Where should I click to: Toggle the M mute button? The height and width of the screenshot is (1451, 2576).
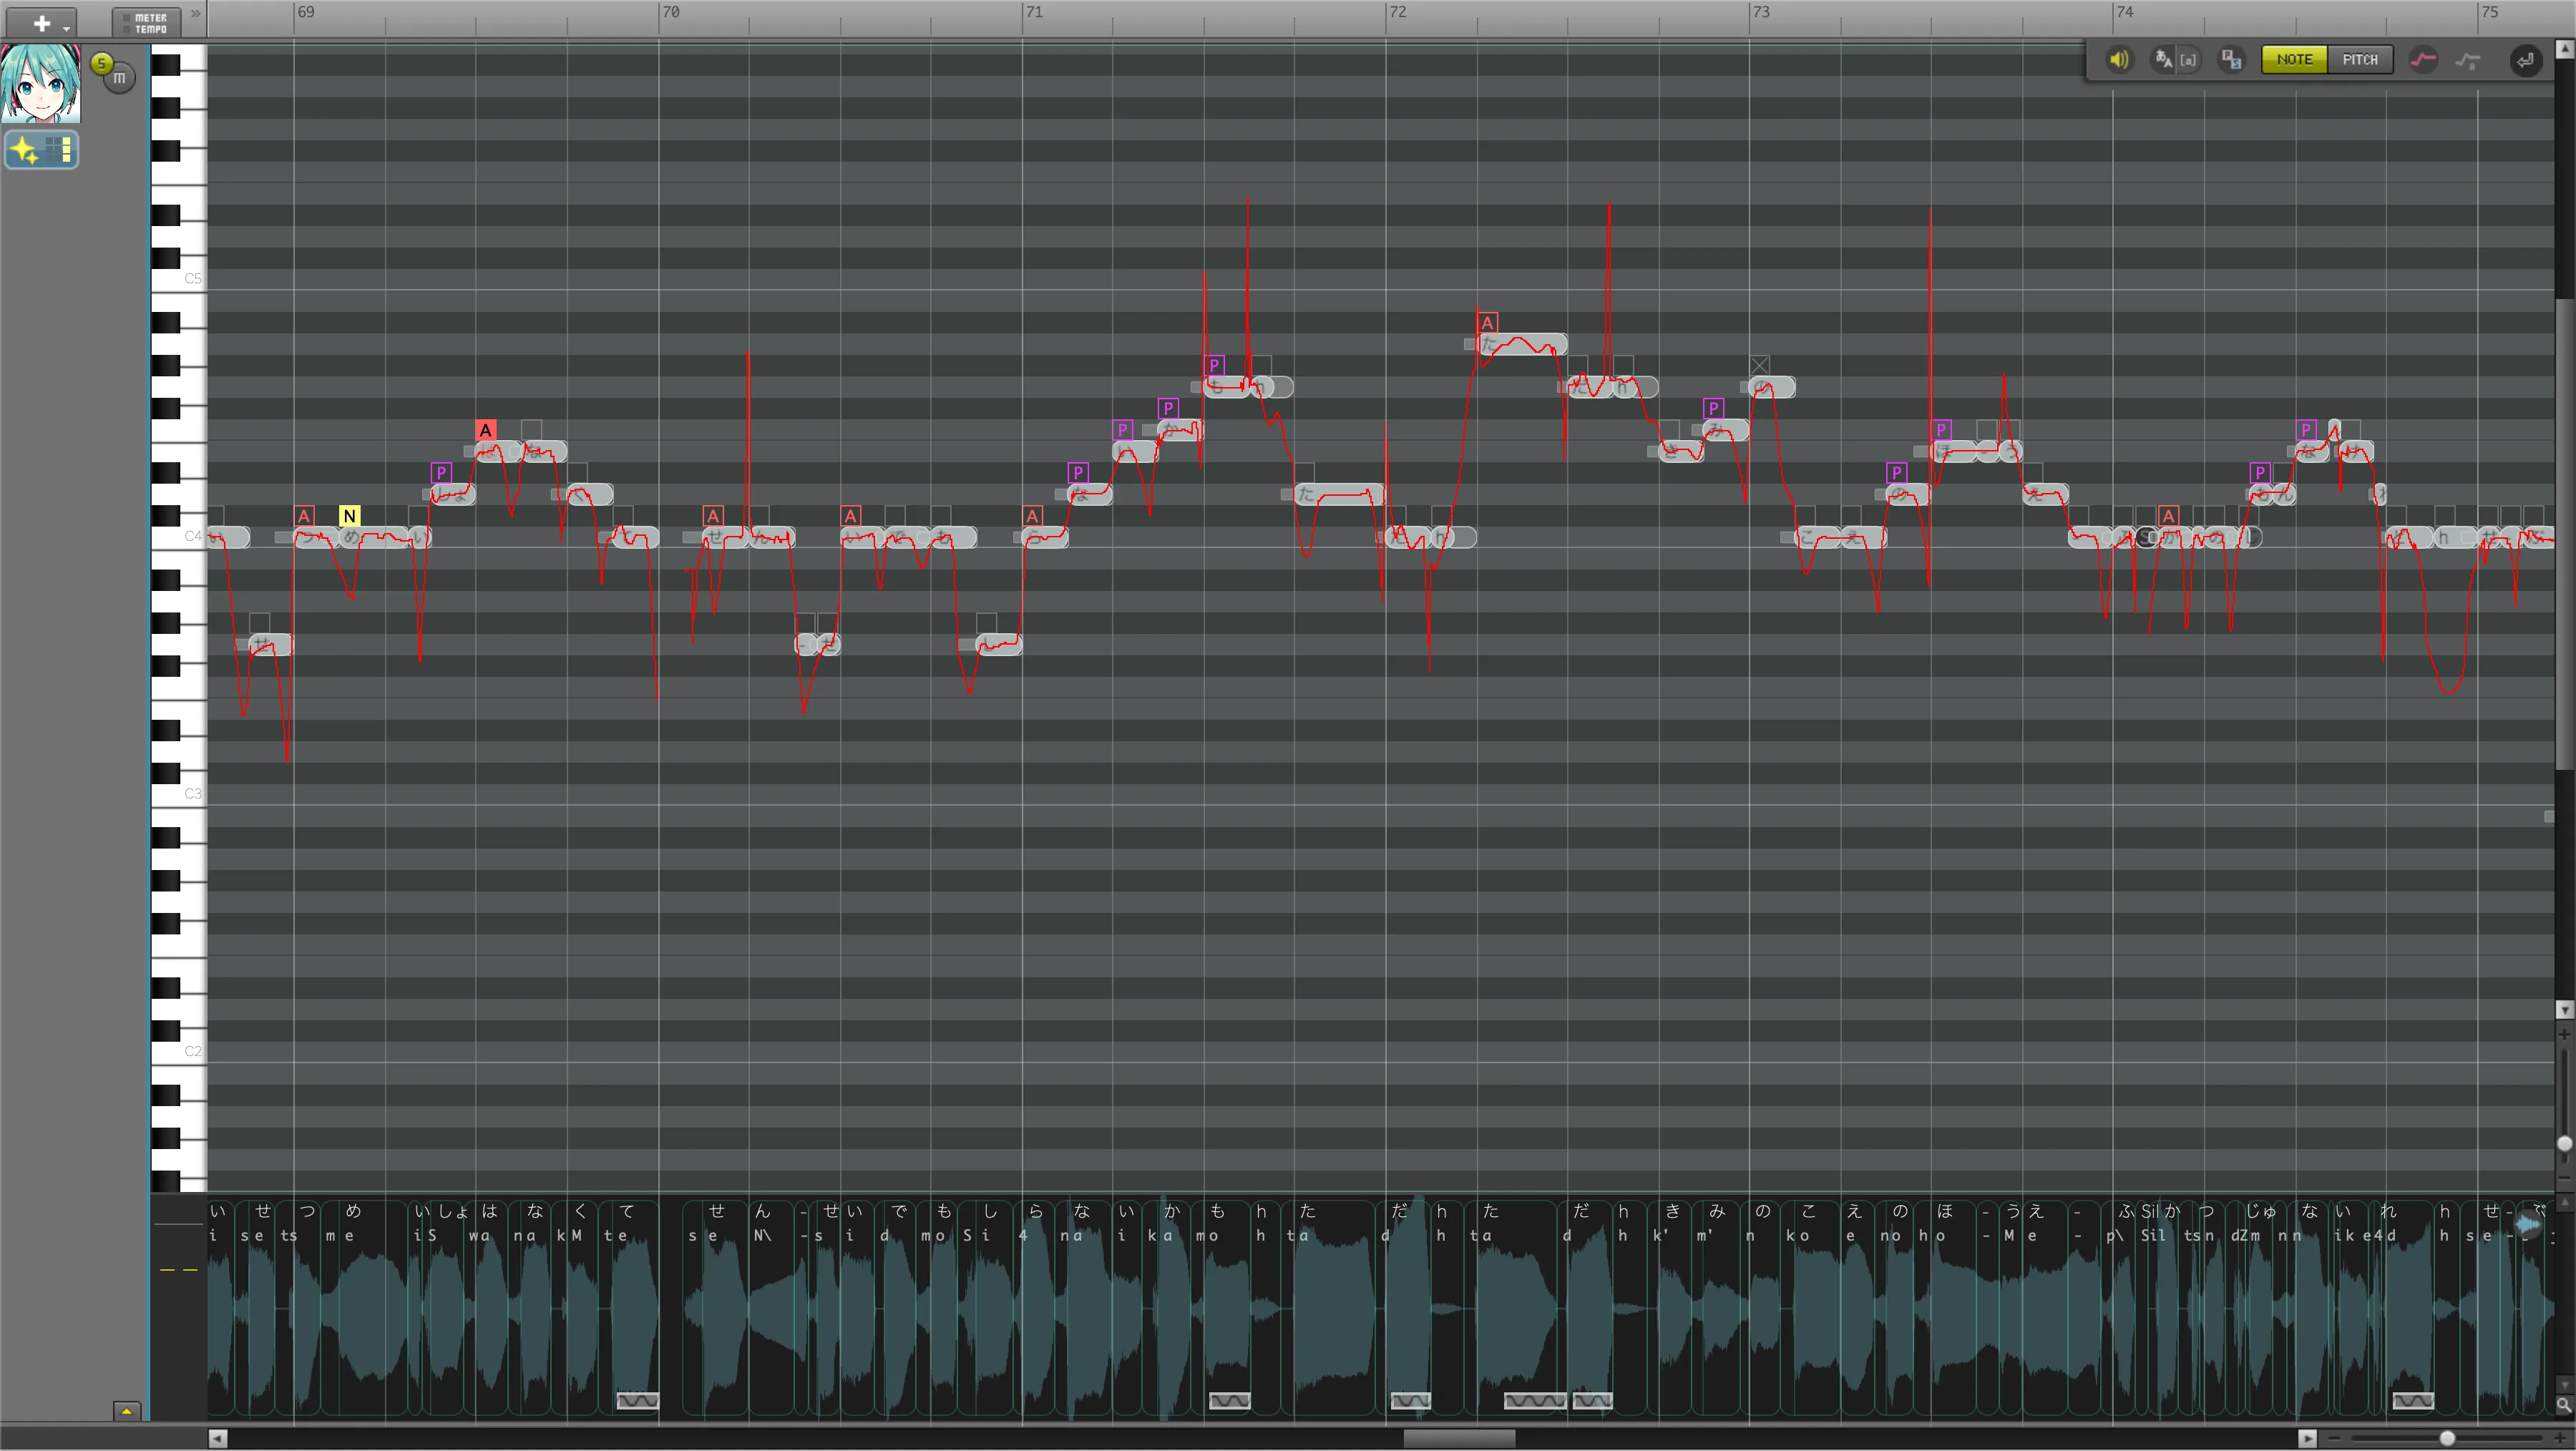point(120,77)
